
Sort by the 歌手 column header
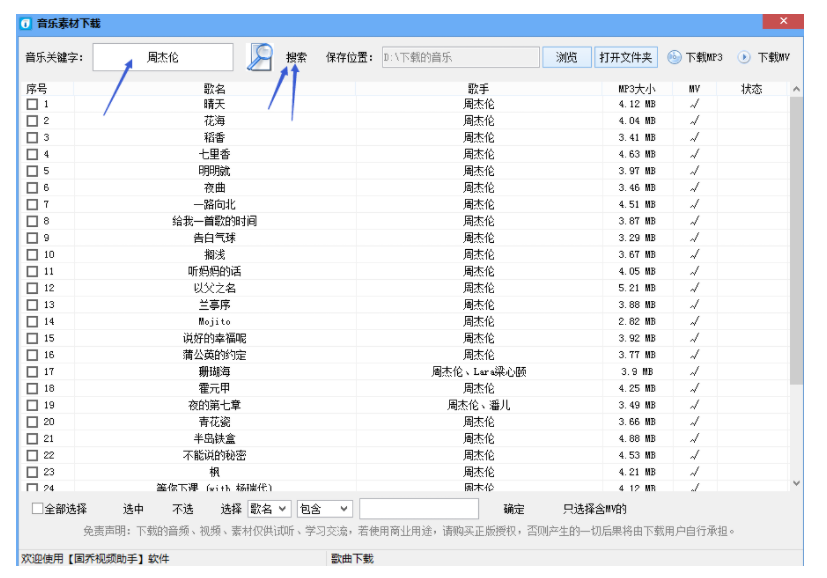click(x=478, y=89)
